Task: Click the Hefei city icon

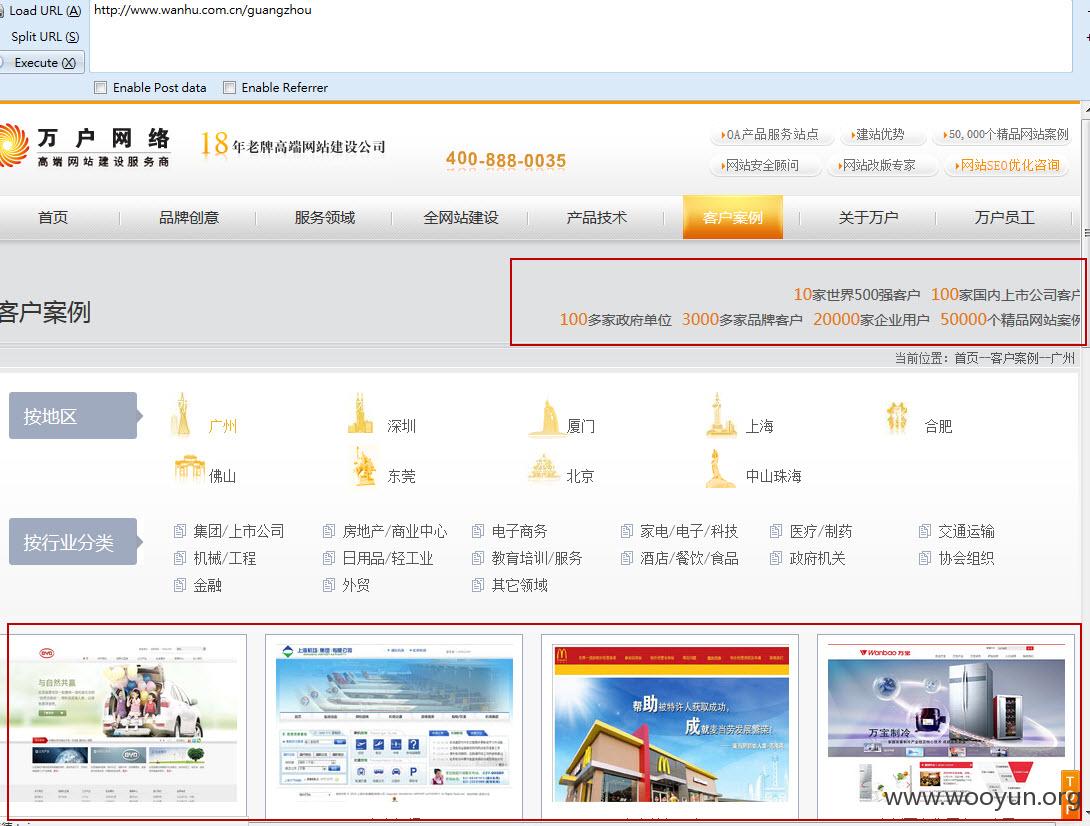Action: point(897,417)
